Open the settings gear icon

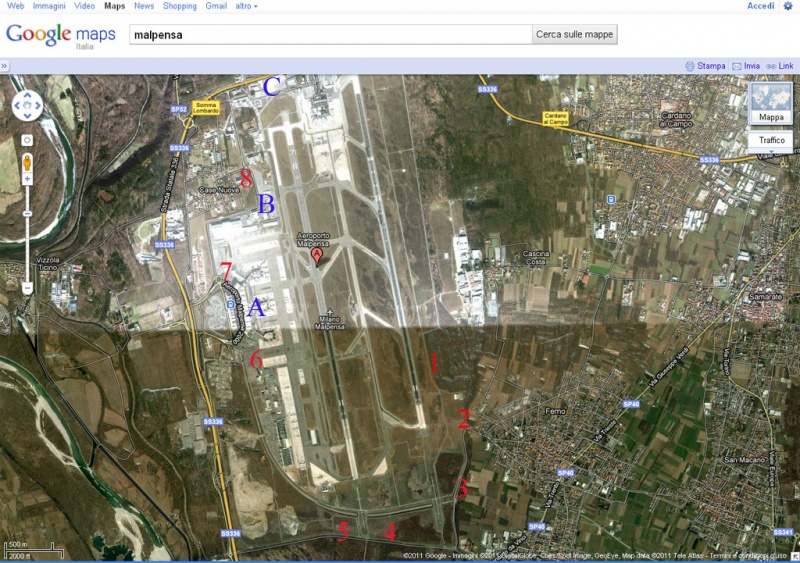click(788, 6)
